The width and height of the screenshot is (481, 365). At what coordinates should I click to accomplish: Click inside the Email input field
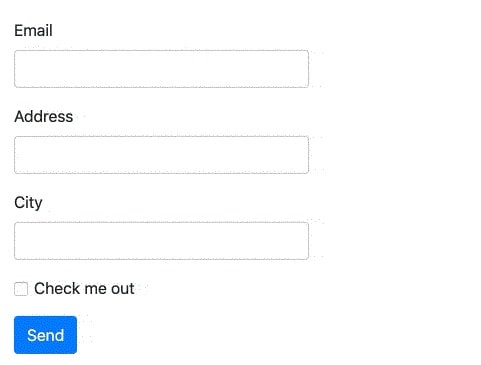click(161, 69)
